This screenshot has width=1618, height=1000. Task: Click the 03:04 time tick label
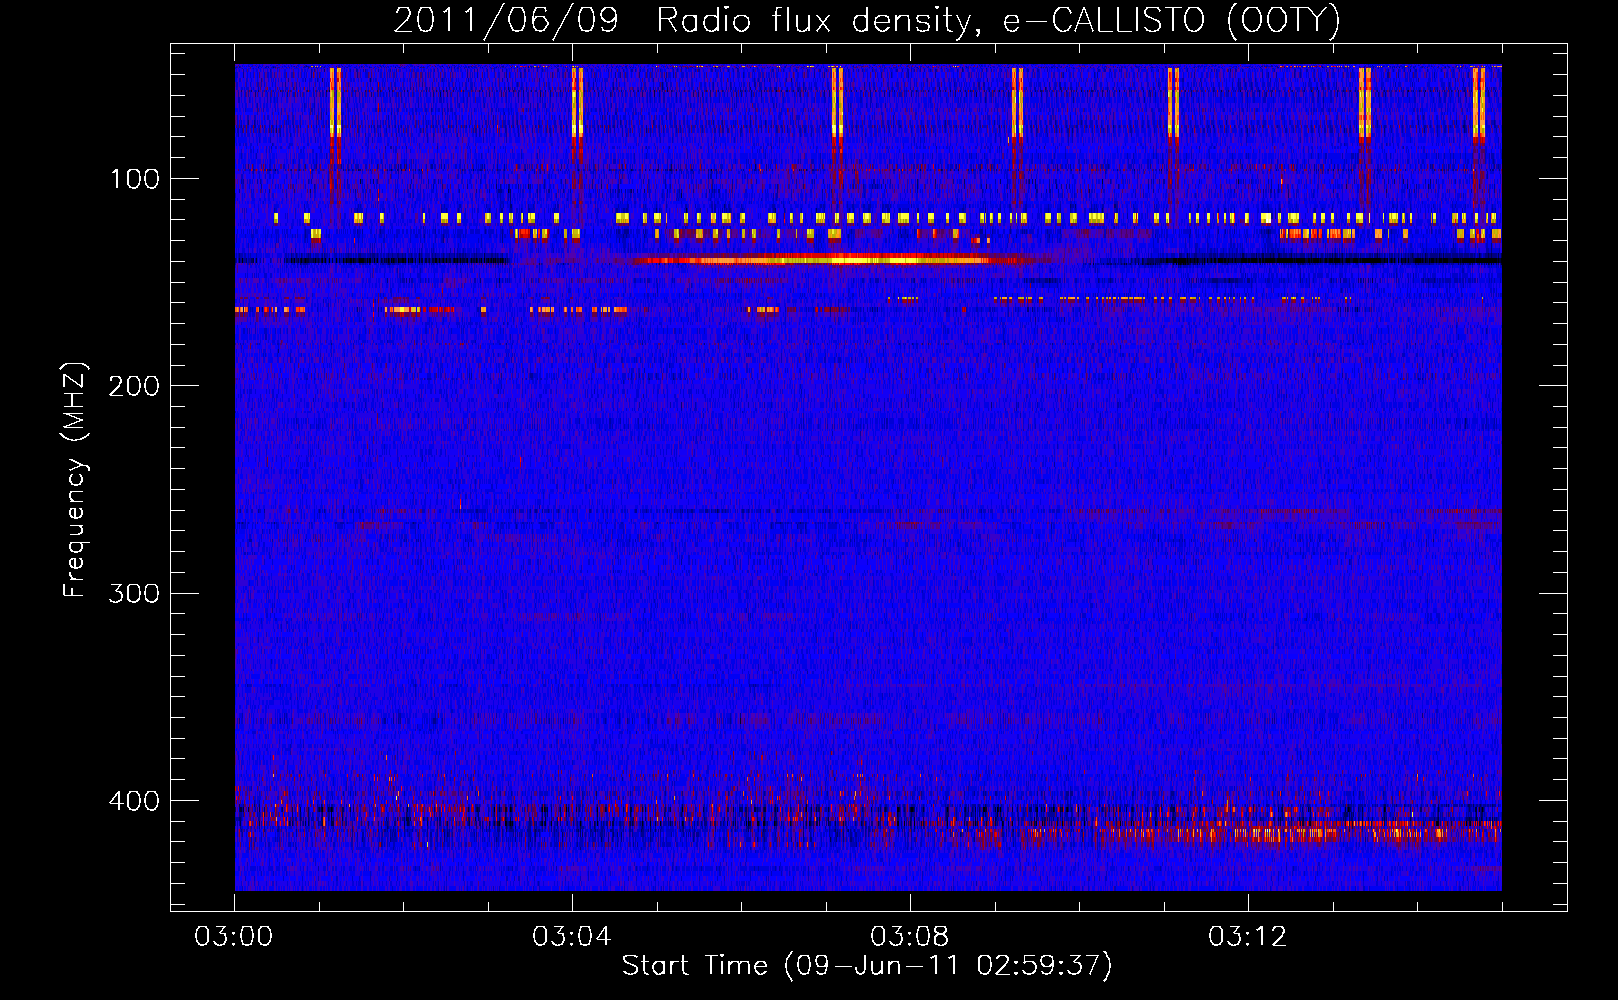(x=572, y=936)
